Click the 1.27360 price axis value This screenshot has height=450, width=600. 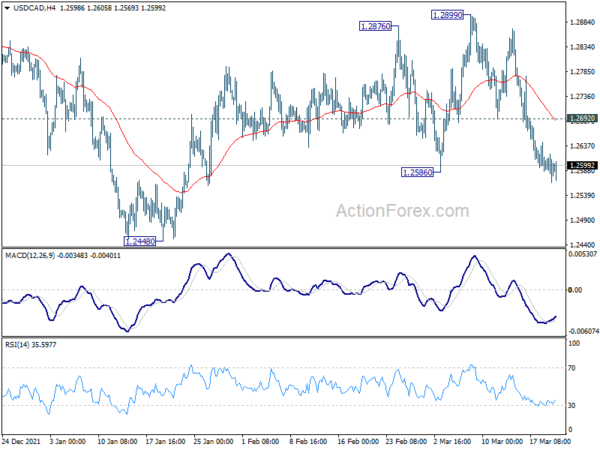pos(582,96)
